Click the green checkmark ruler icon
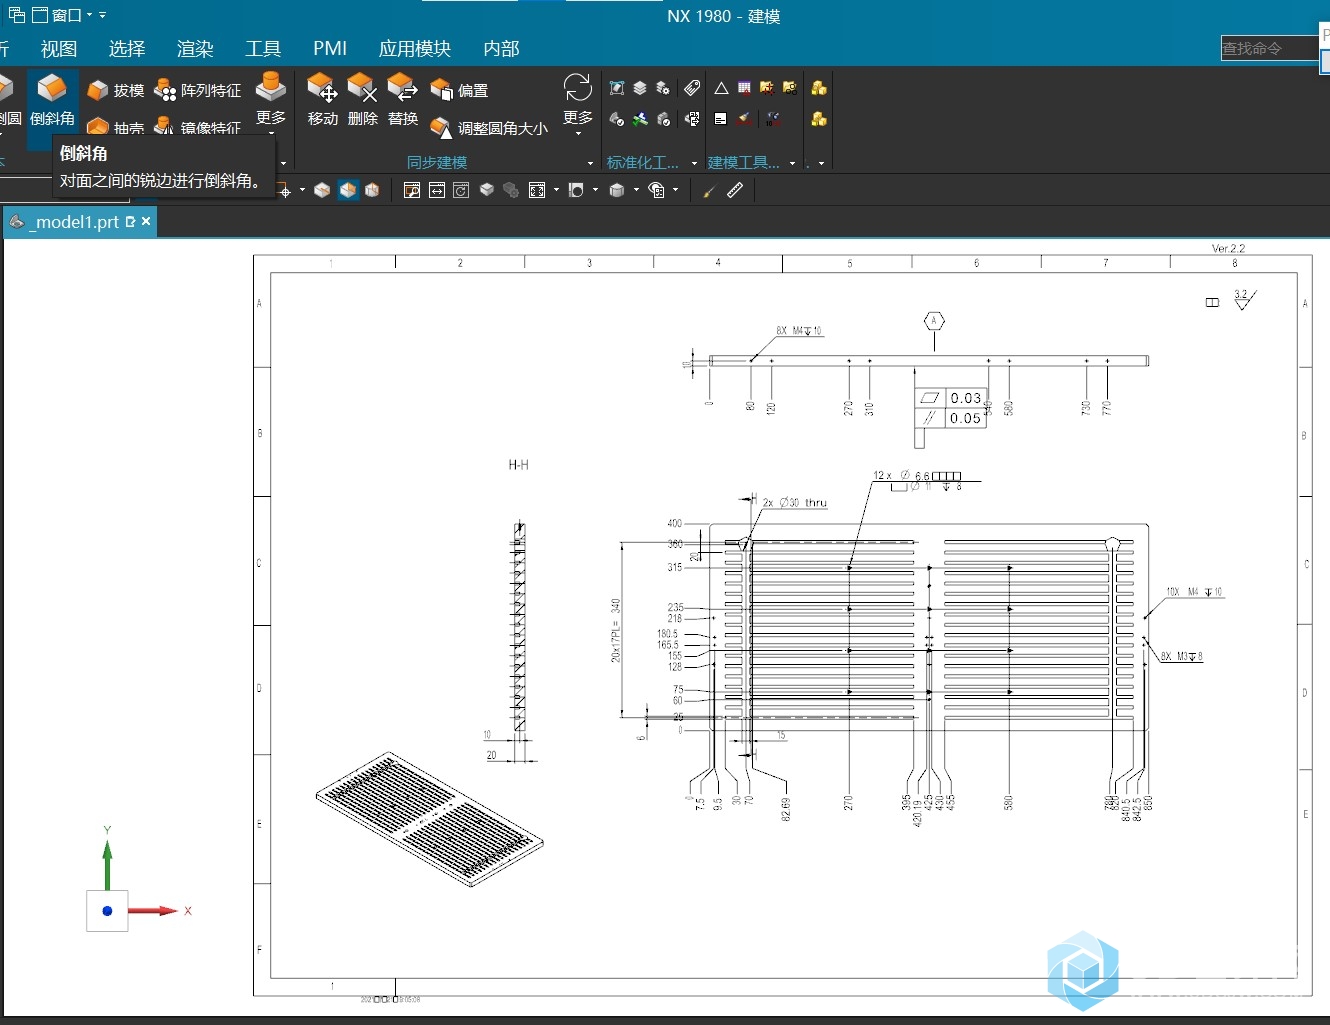1330x1025 pixels. [x=640, y=119]
